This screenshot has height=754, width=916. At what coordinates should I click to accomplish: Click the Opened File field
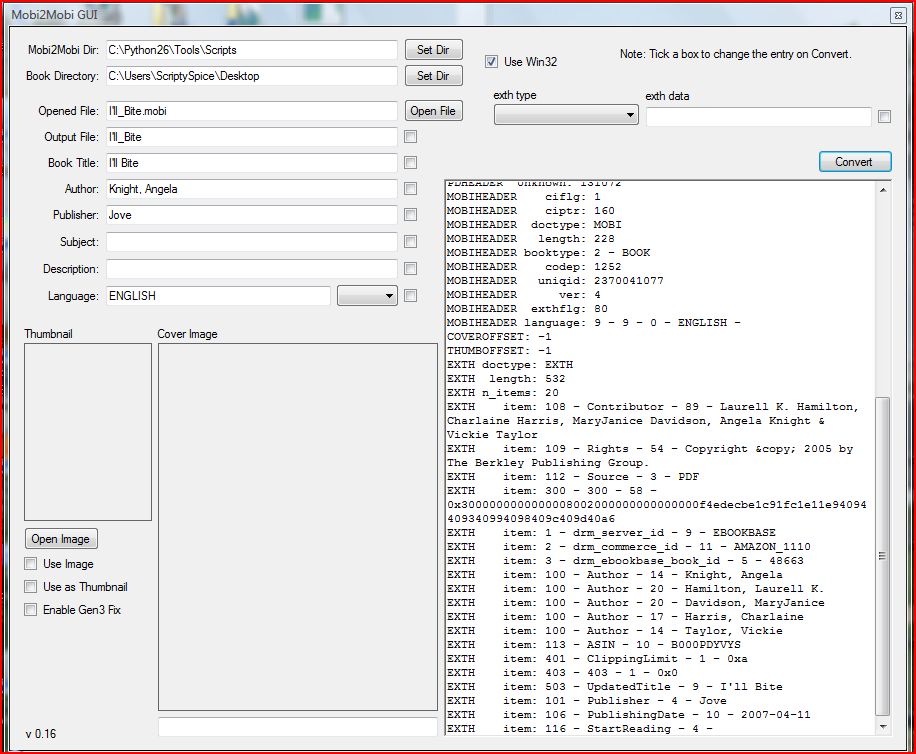tap(252, 111)
